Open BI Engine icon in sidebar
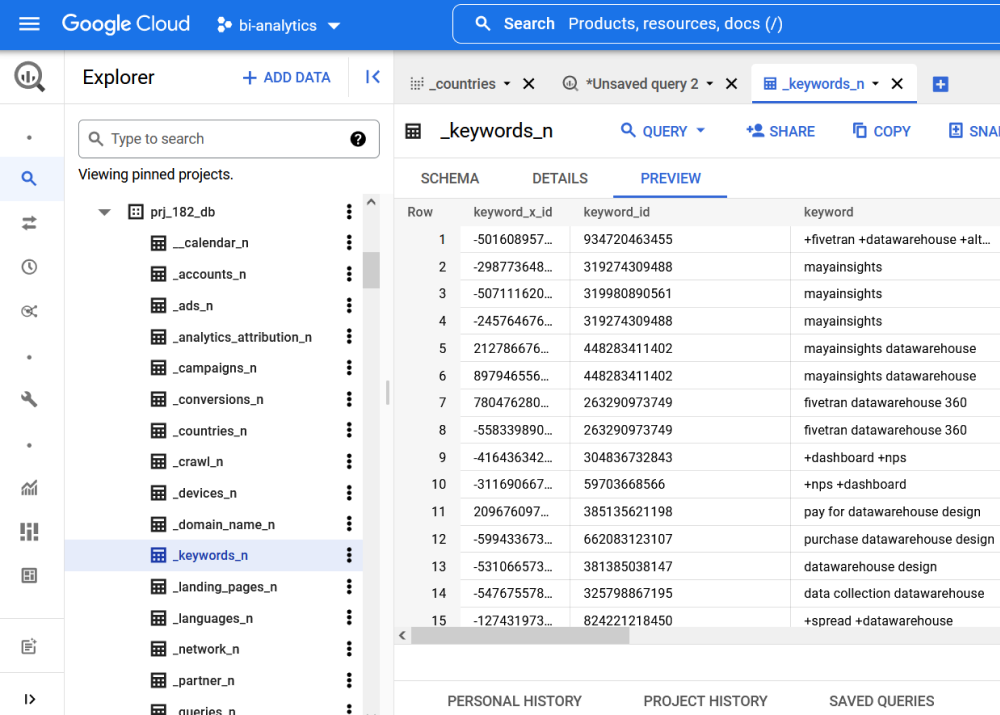1000x715 pixels. [x=29, y=575]
